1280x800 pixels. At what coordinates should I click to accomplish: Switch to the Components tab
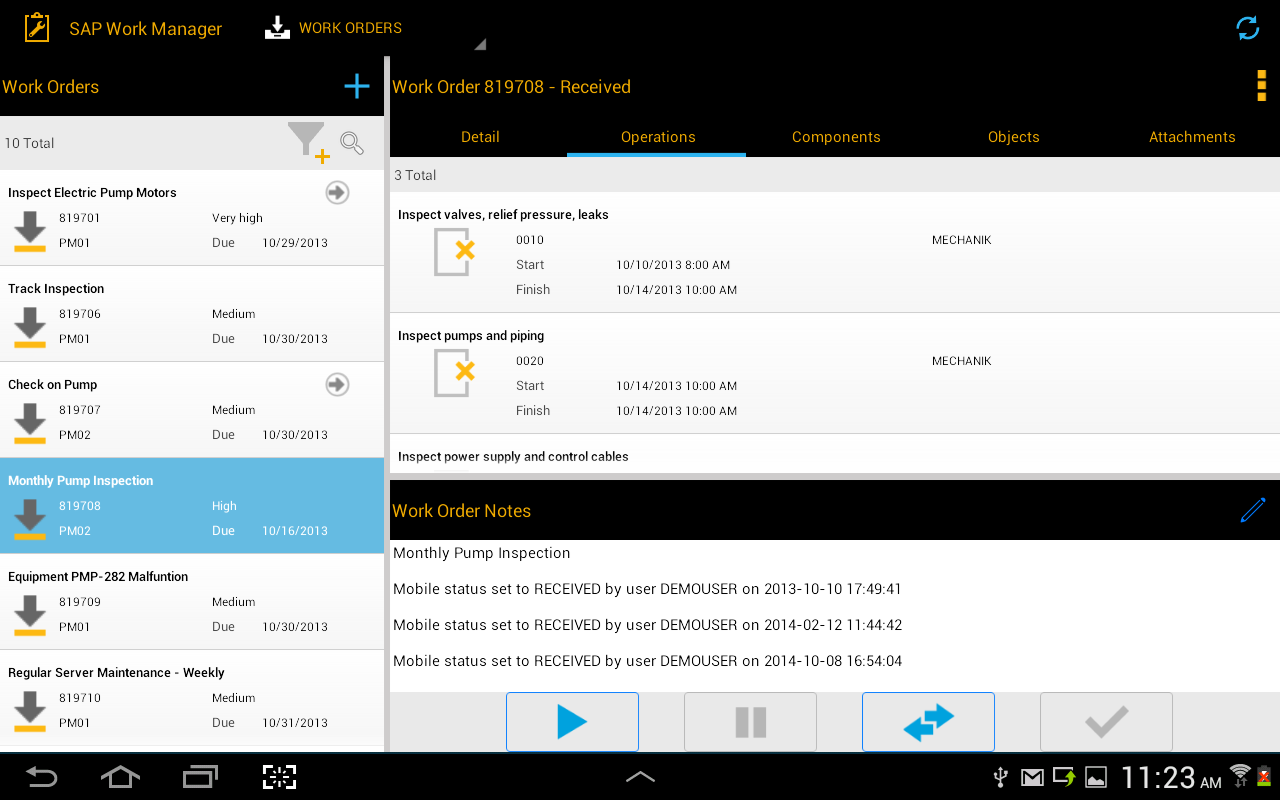(x=836, y=136)
